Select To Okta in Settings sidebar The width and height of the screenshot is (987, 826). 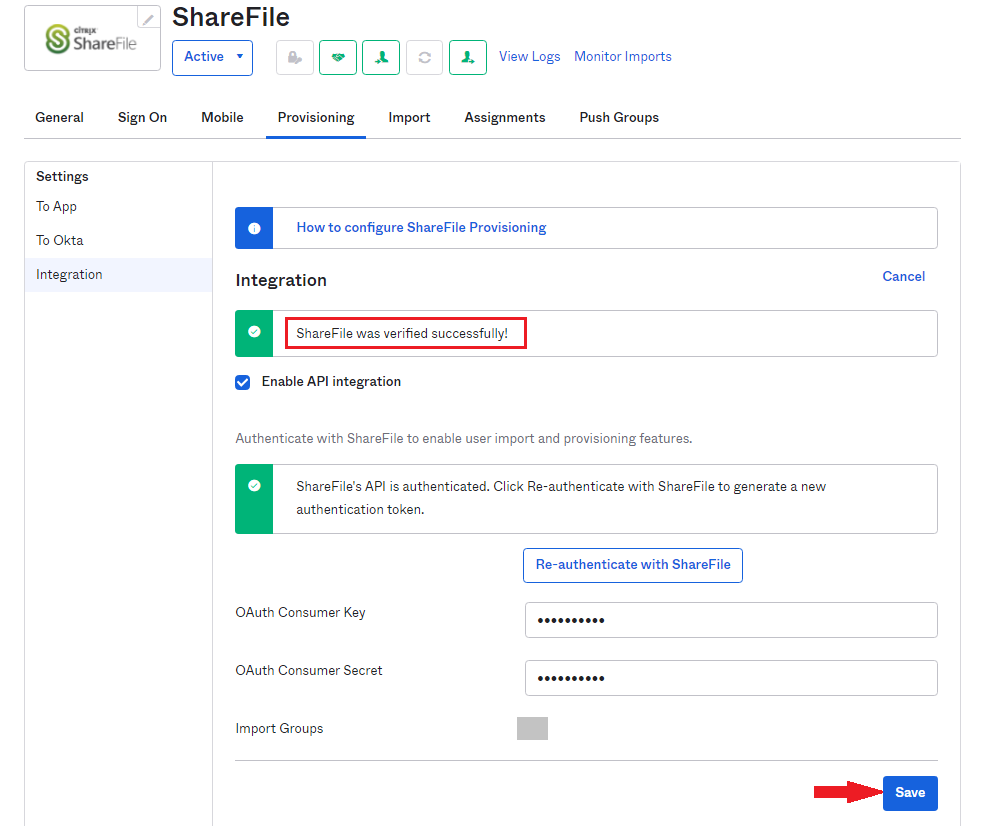pos(60,241)
